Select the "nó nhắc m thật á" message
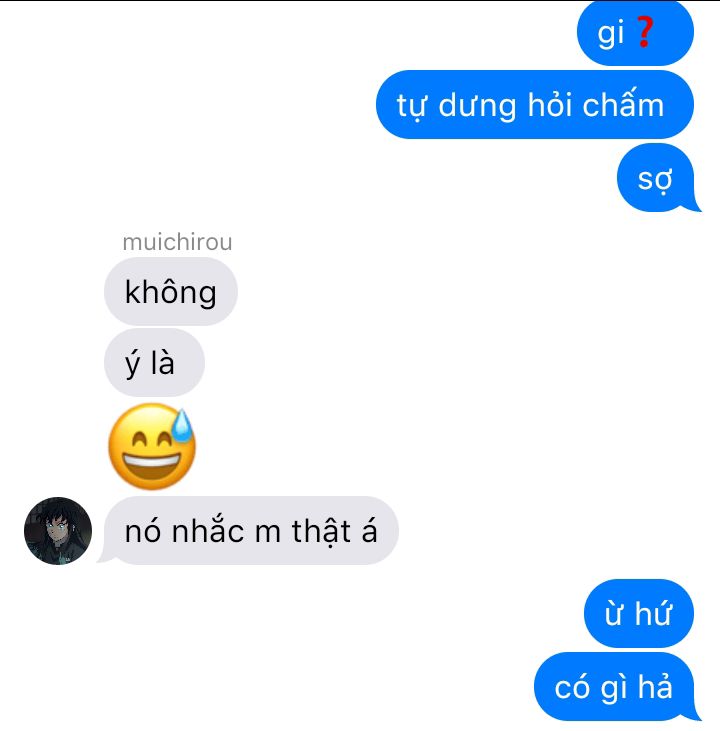 pos(250,531)
